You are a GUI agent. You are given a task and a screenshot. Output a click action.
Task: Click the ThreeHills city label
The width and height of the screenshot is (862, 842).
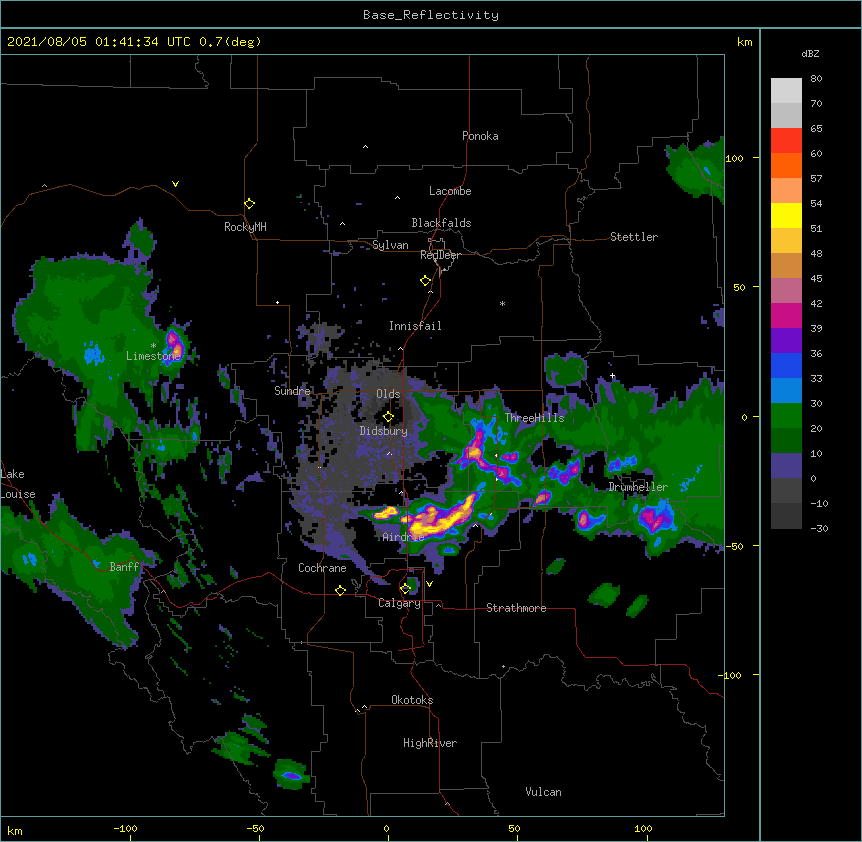click(534, 418)
